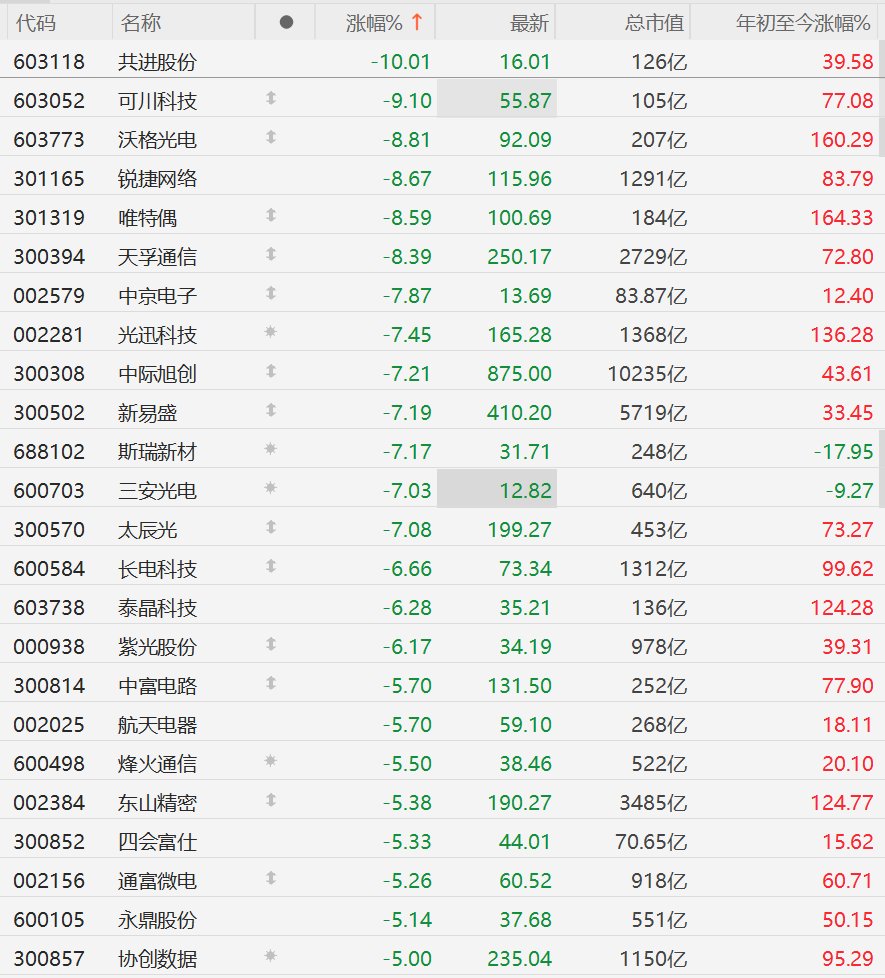
Task: Click the up-down marker icon for 长电科技
Action: [x=271, y=566]
